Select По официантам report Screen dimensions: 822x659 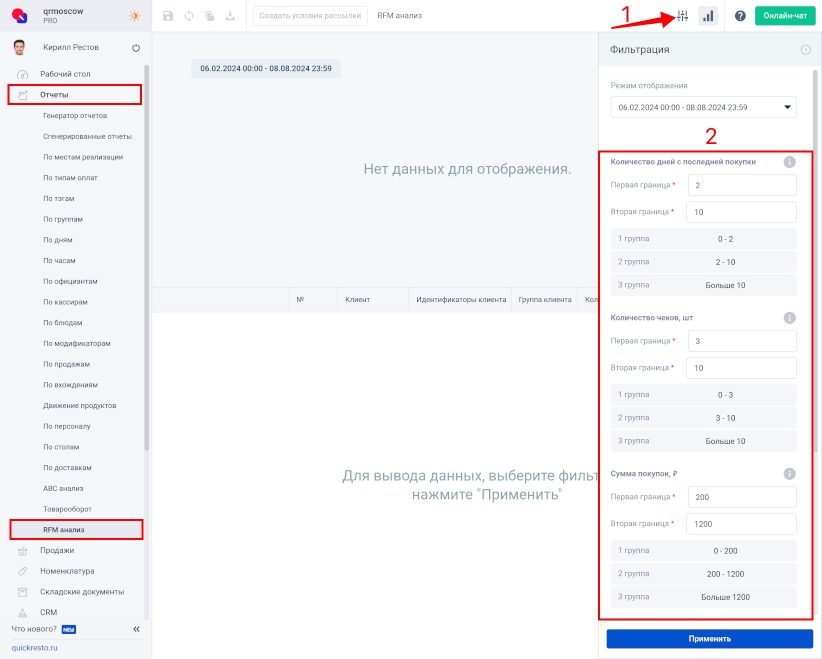click(x=70, y=281)
